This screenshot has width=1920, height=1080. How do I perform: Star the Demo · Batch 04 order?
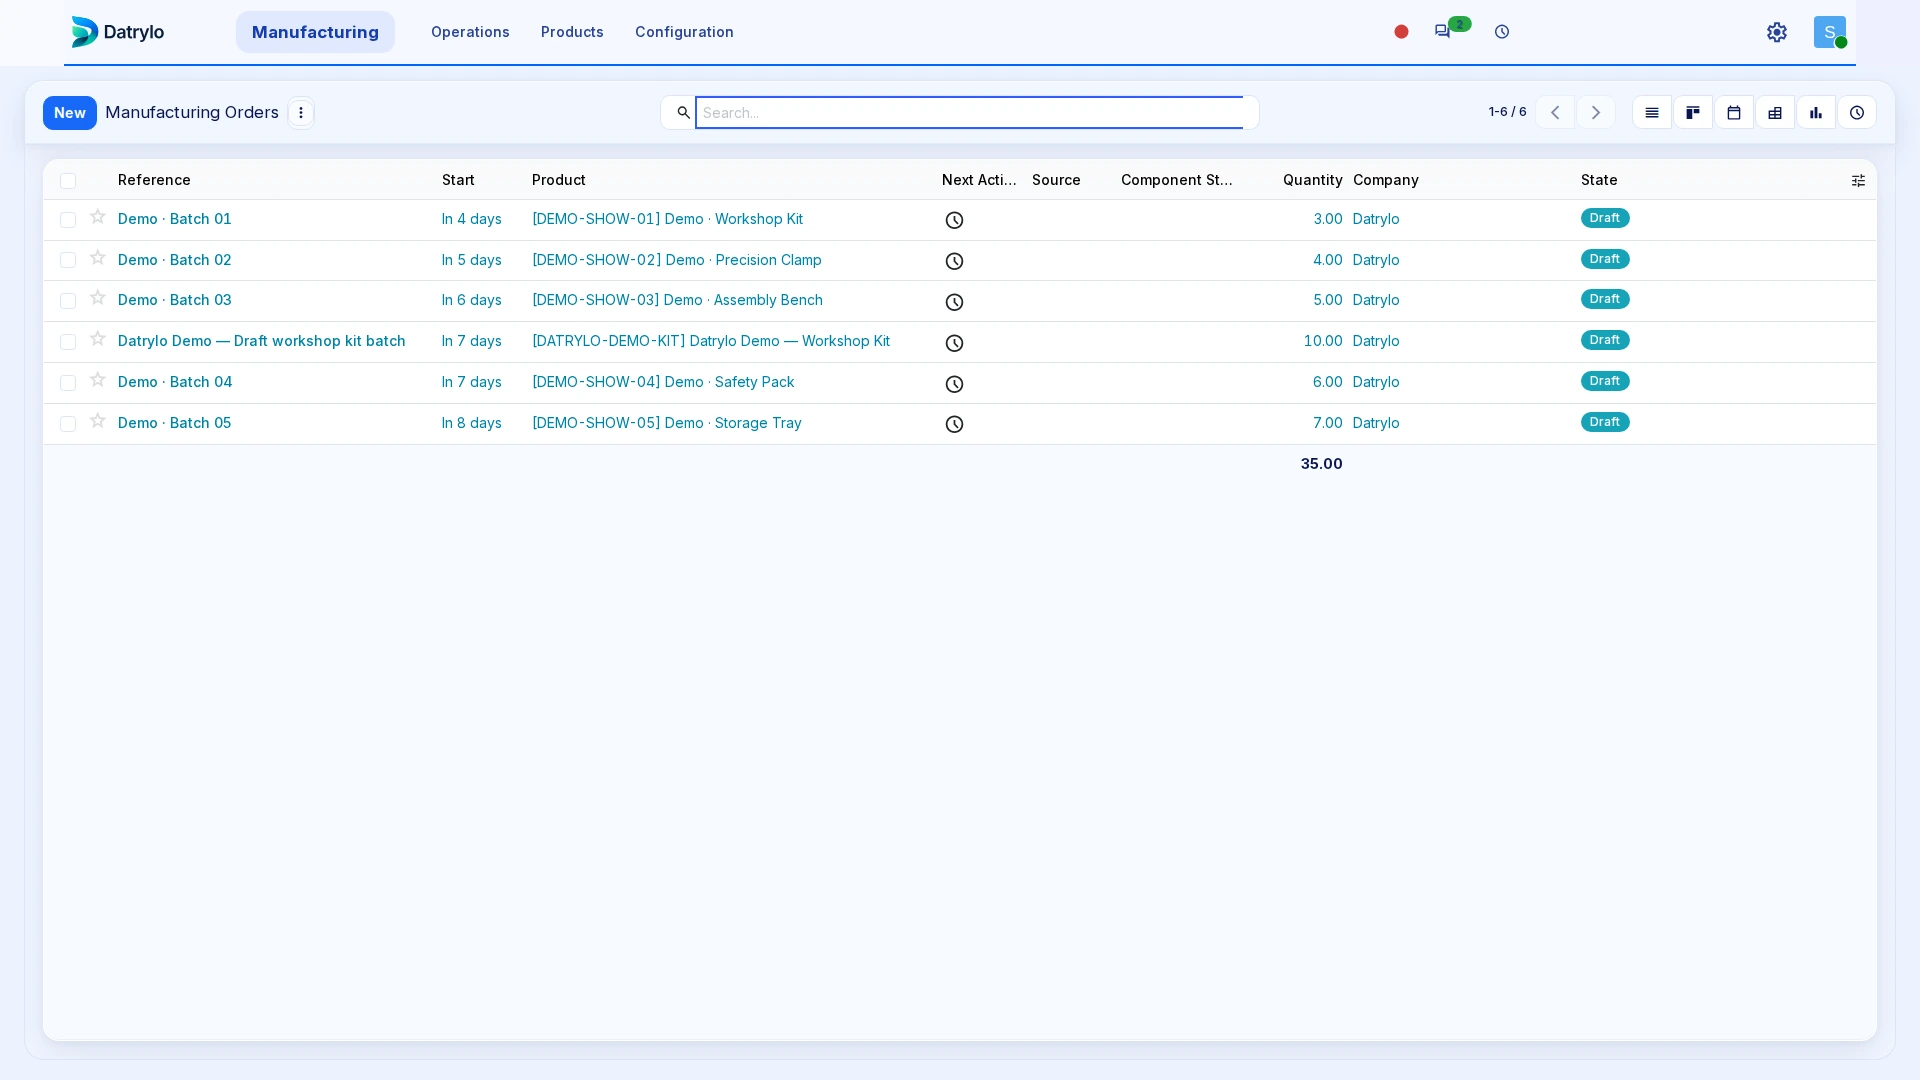(98, 380)
